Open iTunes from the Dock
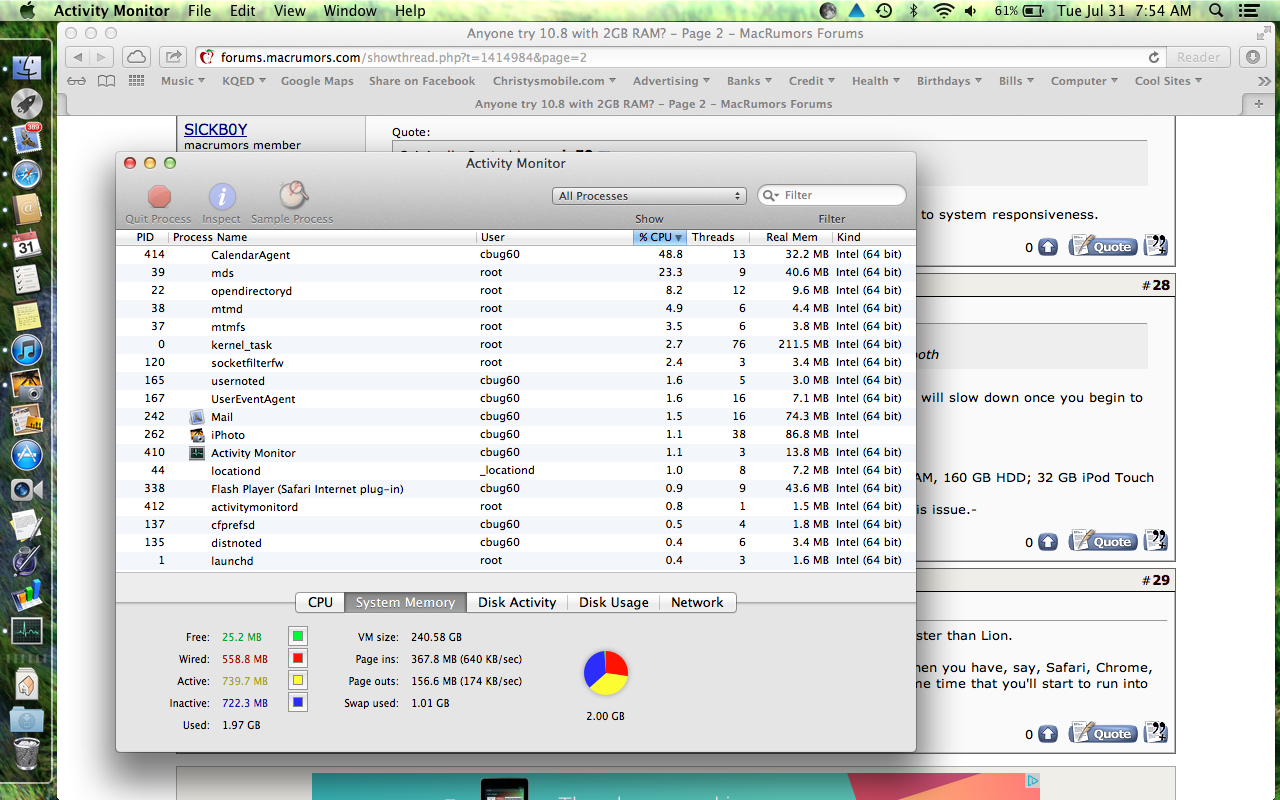1280x800 pixels. point(27,349)
